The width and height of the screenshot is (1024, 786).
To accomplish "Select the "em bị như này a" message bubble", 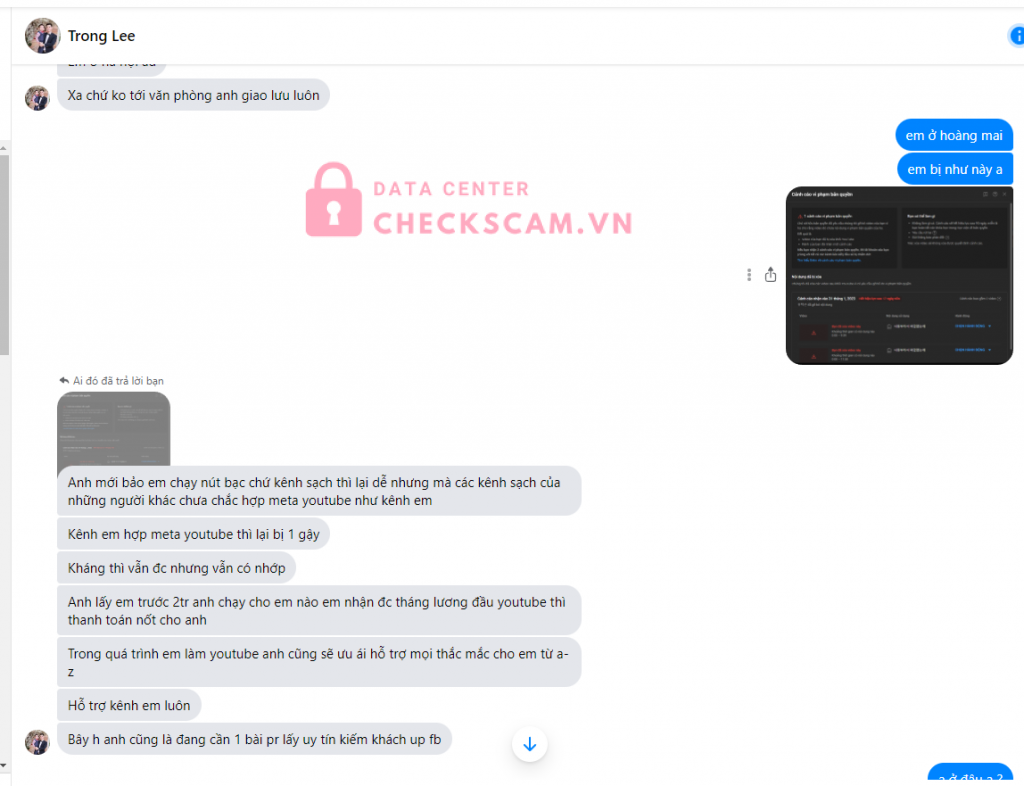I will click(955, 169).
